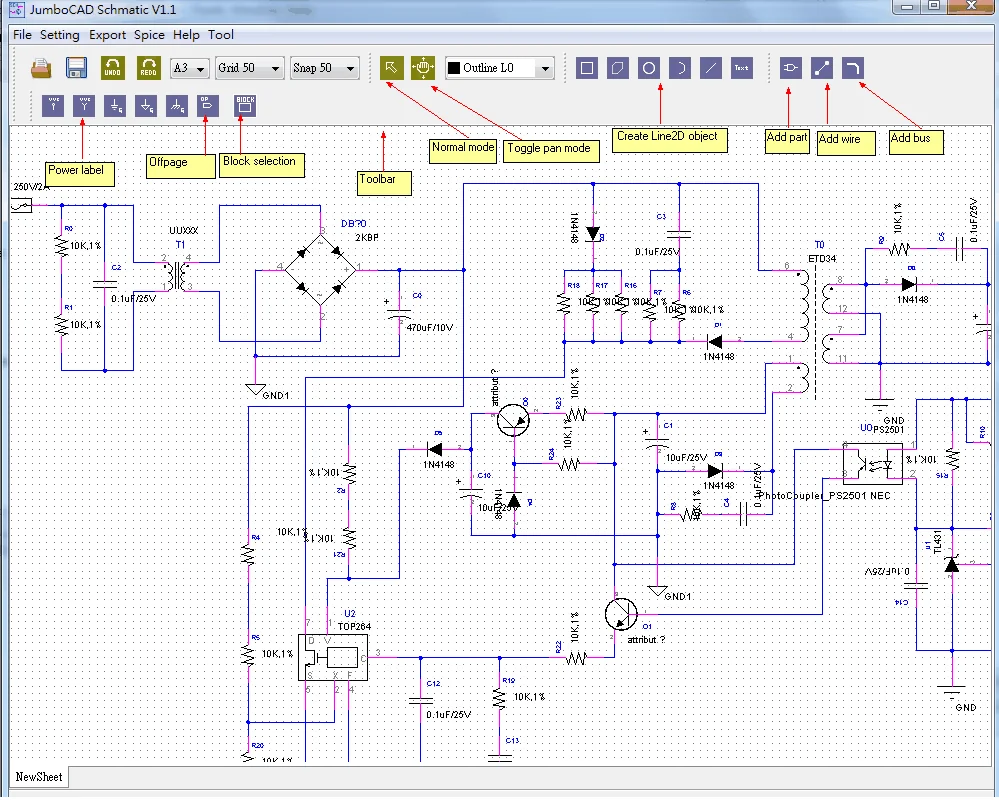Click the Undo button
999x800 pixels.
pos(113,67)
